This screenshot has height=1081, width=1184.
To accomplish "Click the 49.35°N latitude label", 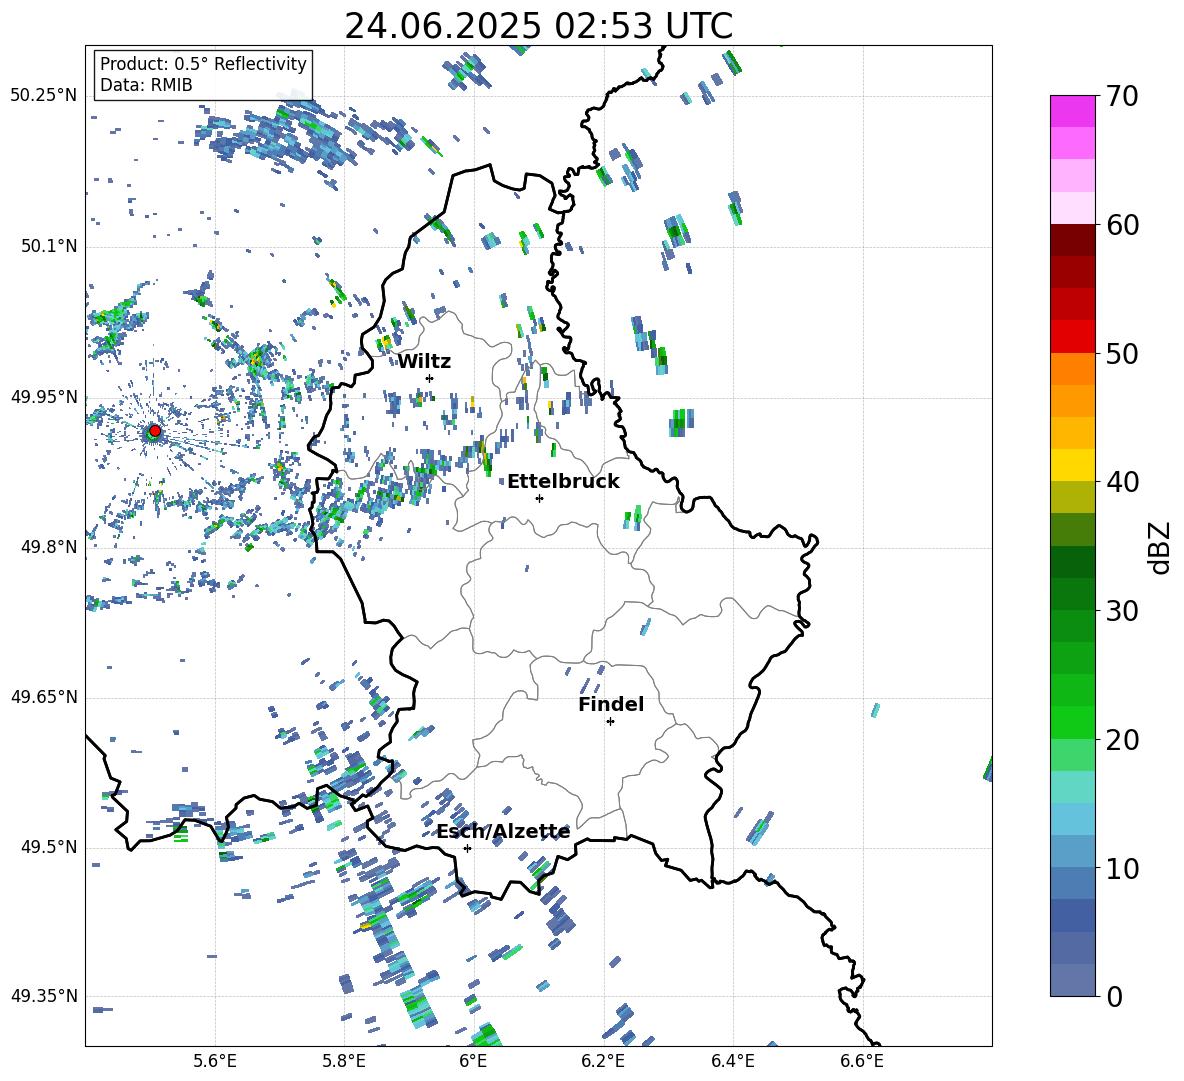I will (x=44, y=996).
